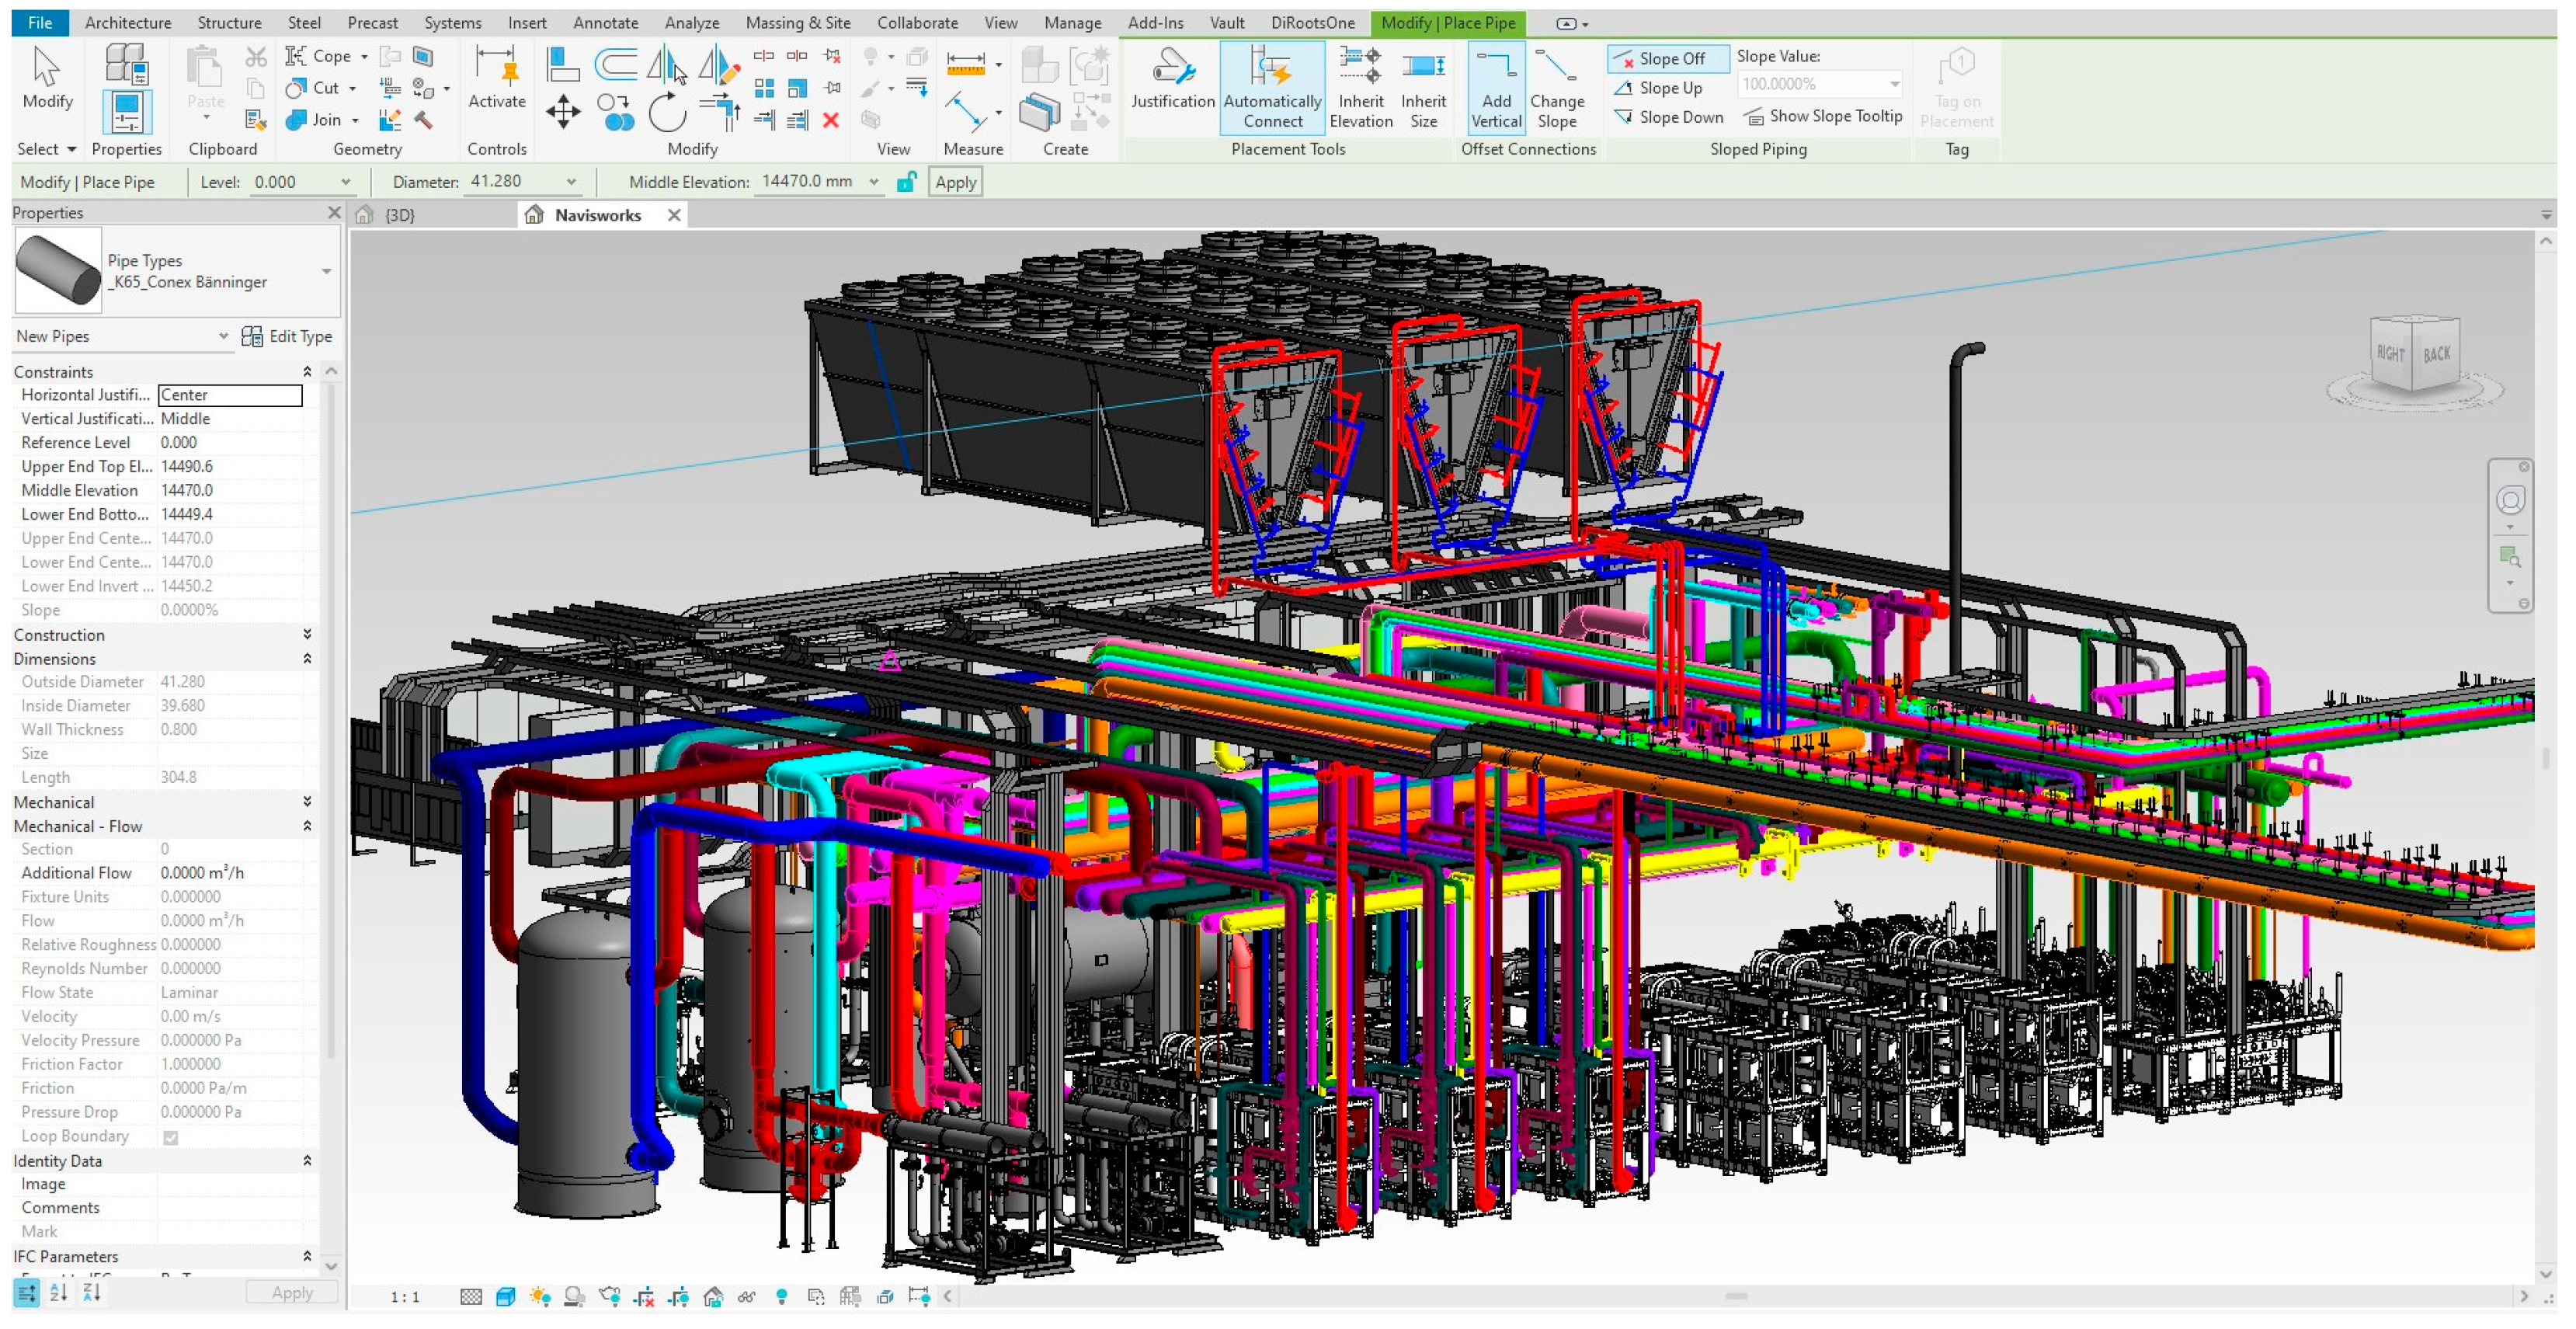Click the Edit Type button
This screenshot has height=1329, width=2576.
click(x=287, y=337)
